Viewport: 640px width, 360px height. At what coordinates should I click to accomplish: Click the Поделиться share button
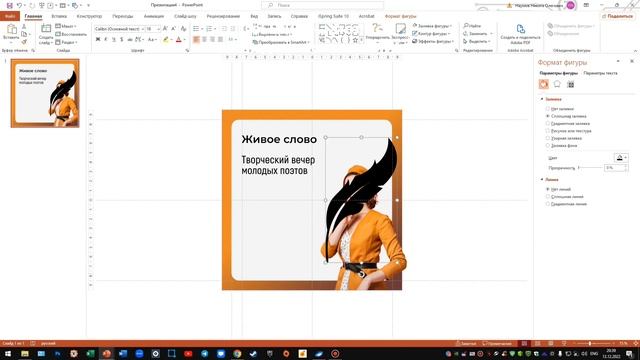coord(618,16)
